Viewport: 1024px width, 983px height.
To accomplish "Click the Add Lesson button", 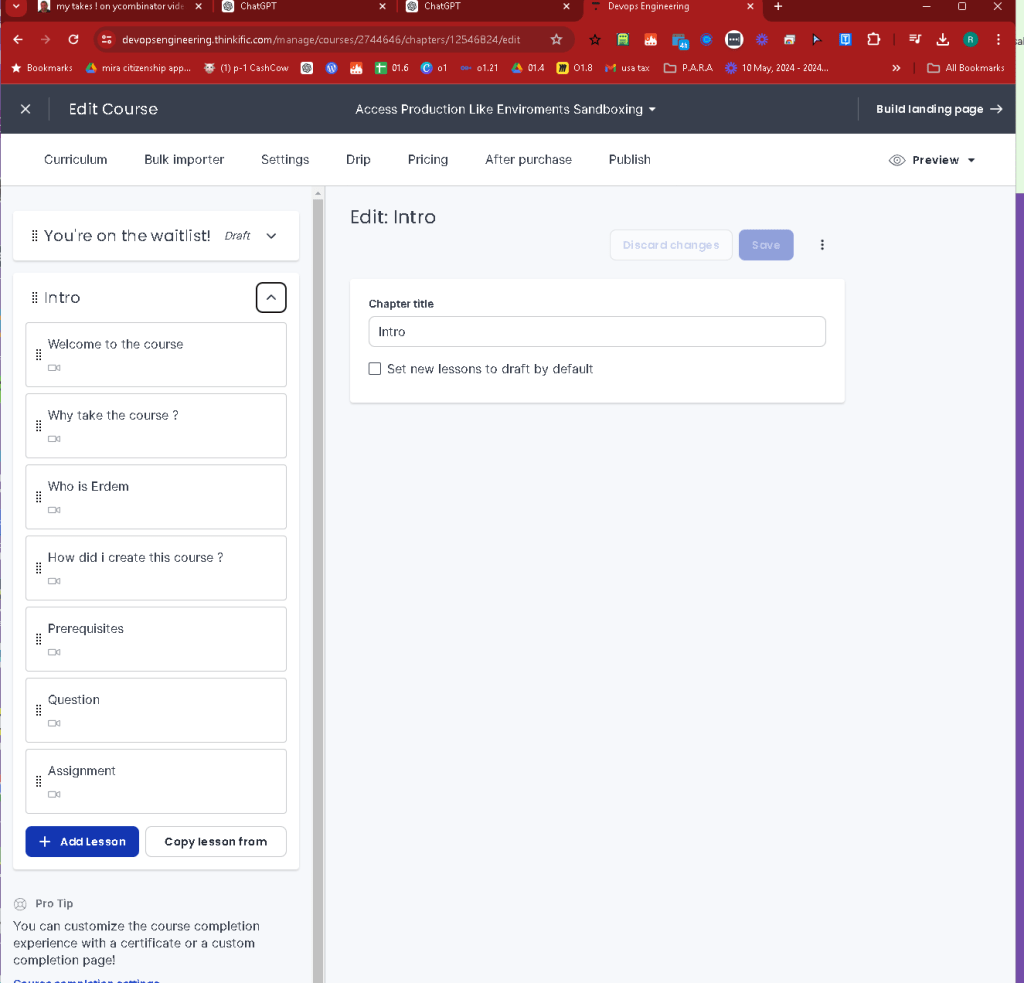I will 82,842.
